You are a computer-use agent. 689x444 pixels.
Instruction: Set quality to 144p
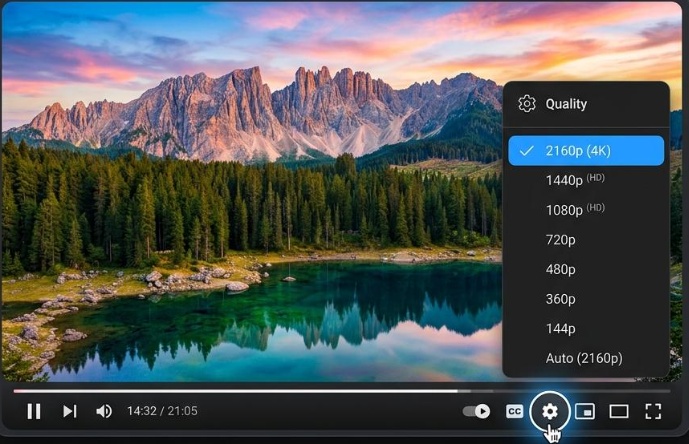[586, 328]
